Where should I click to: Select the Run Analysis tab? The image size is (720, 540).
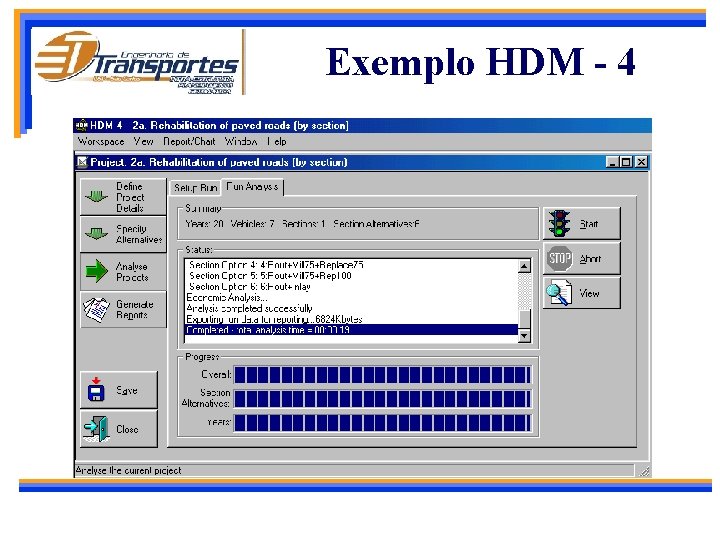pyautogui.click(x=252, y=187)
